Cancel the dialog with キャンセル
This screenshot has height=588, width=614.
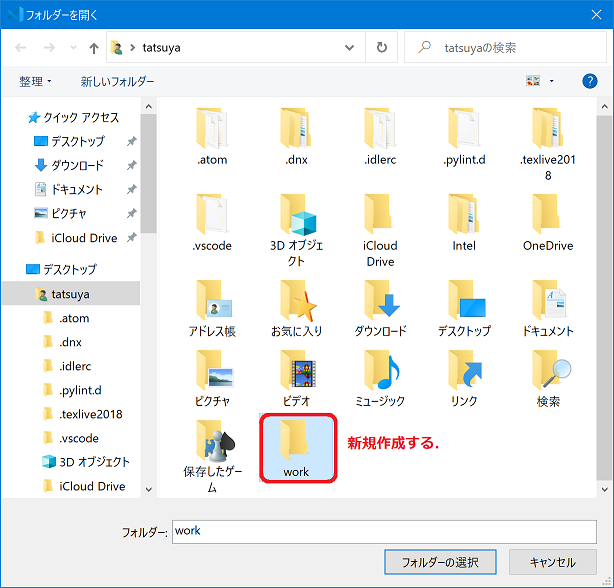point(552,562)
